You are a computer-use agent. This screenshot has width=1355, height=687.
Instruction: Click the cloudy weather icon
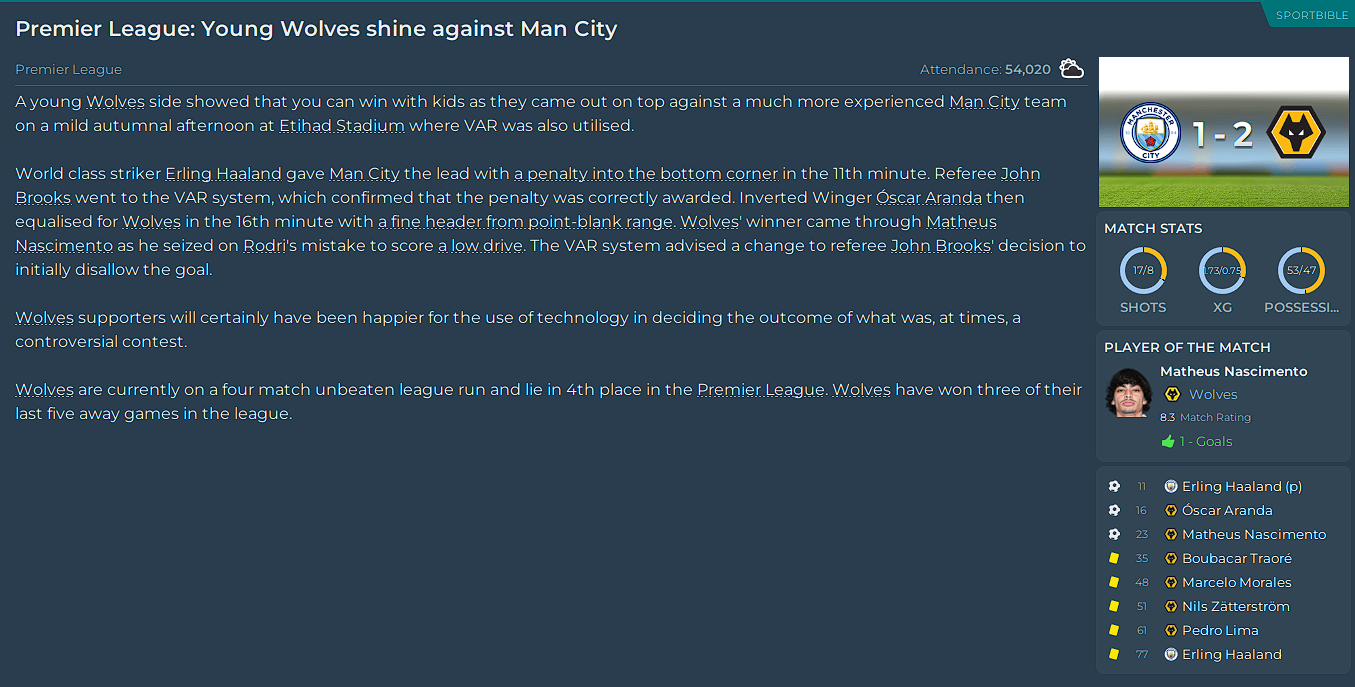click(1071, 69)
